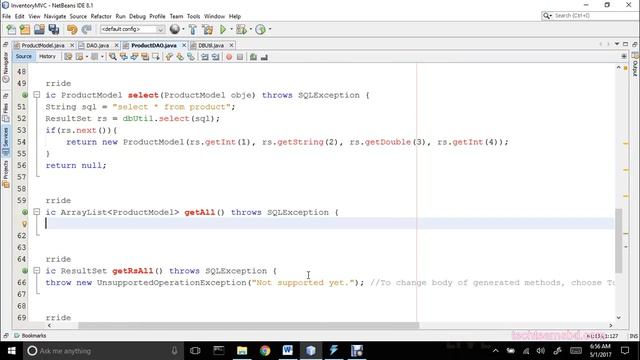This screenshot has width=640, height=360.
Task: Open the Profile Project dropdown arrow
Action: (x=270, y=29)
